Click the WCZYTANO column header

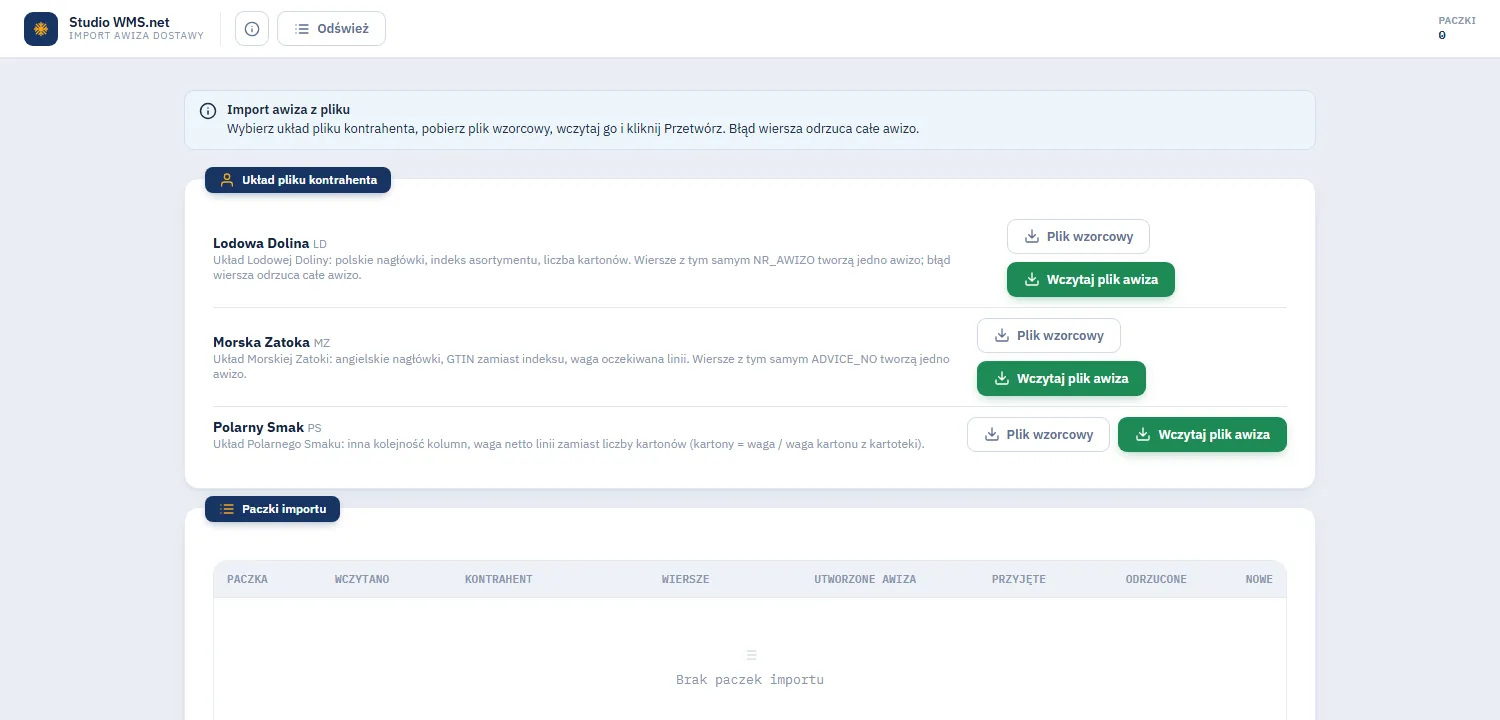(362, 579)
